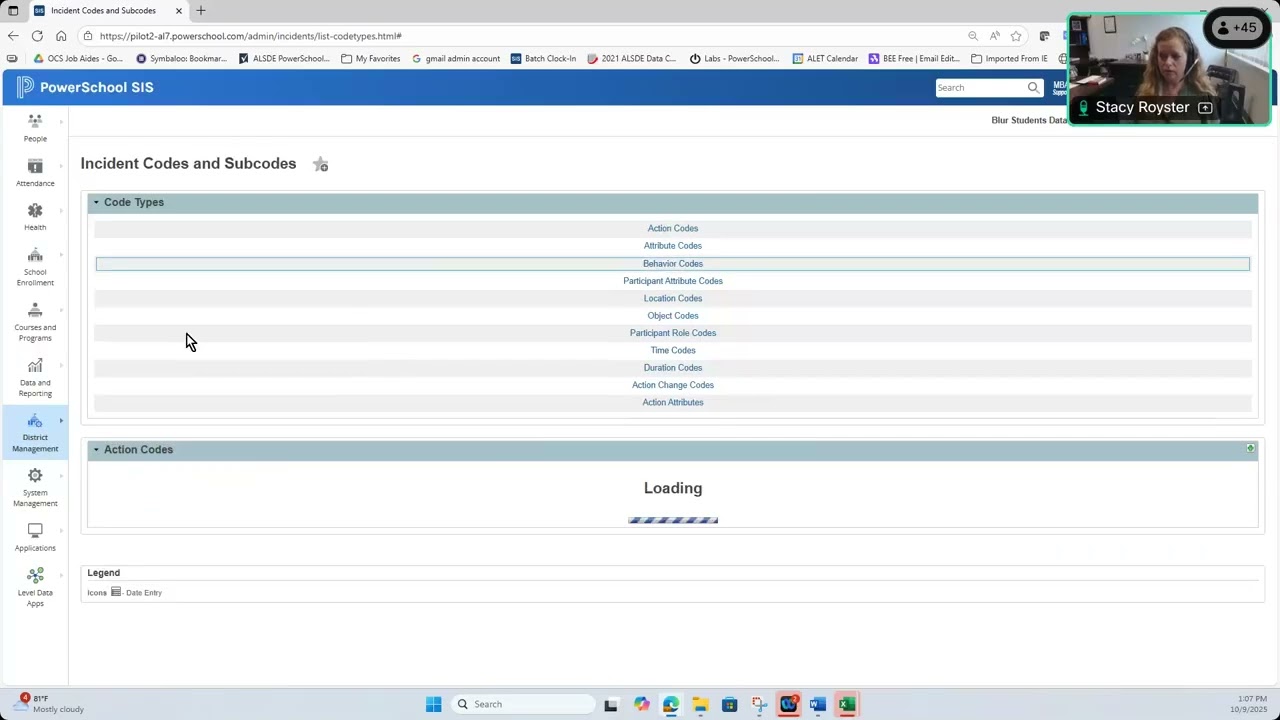Open Snipping Tool from the taskbar
This screenshot has width=1280, height=720.
click(x=759, y=704)
